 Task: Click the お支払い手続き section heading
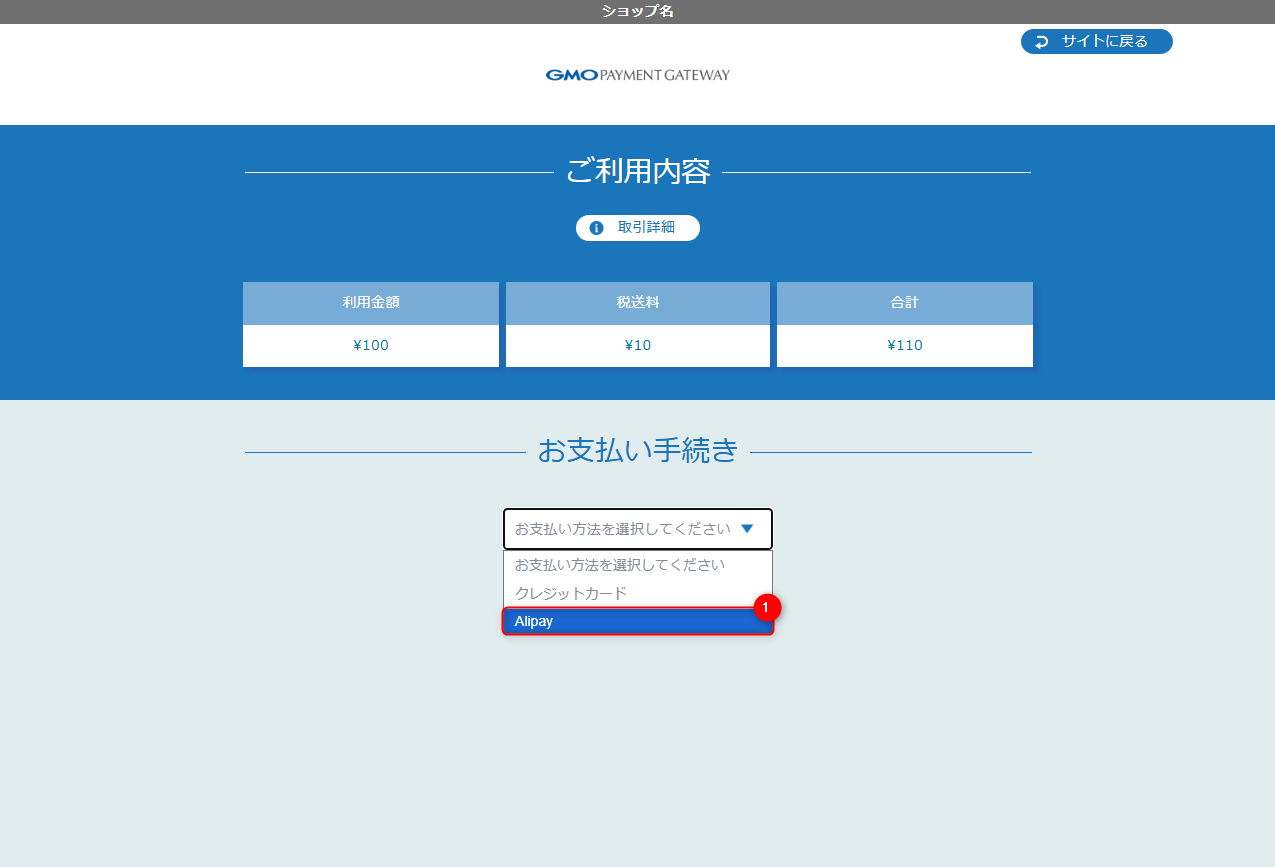click(x=637, y=451)
